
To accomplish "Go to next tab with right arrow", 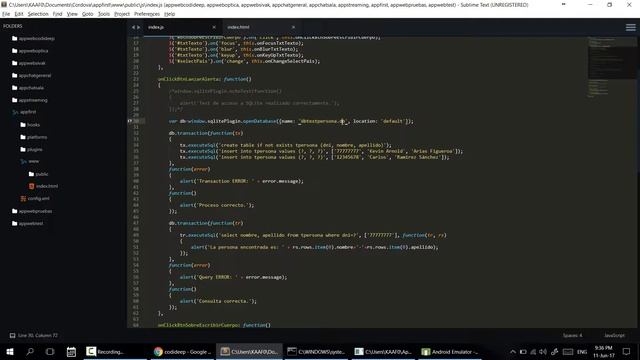I will tap(139, 27).
